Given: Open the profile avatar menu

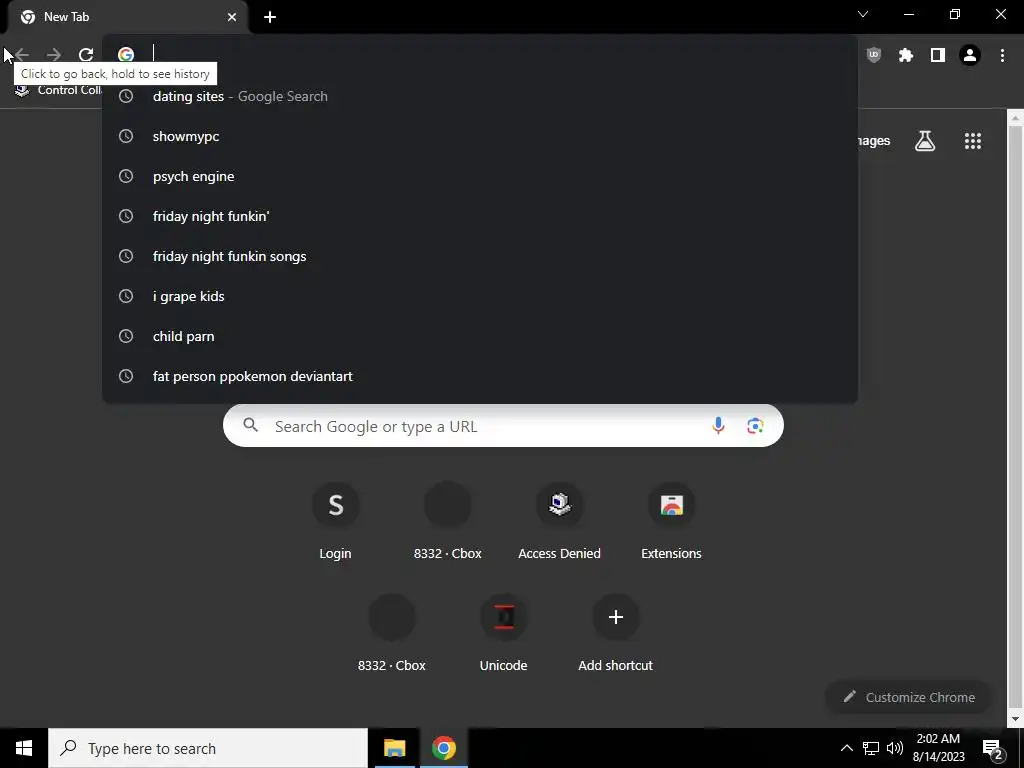Looking at the screenshot, I should (970, 56).
